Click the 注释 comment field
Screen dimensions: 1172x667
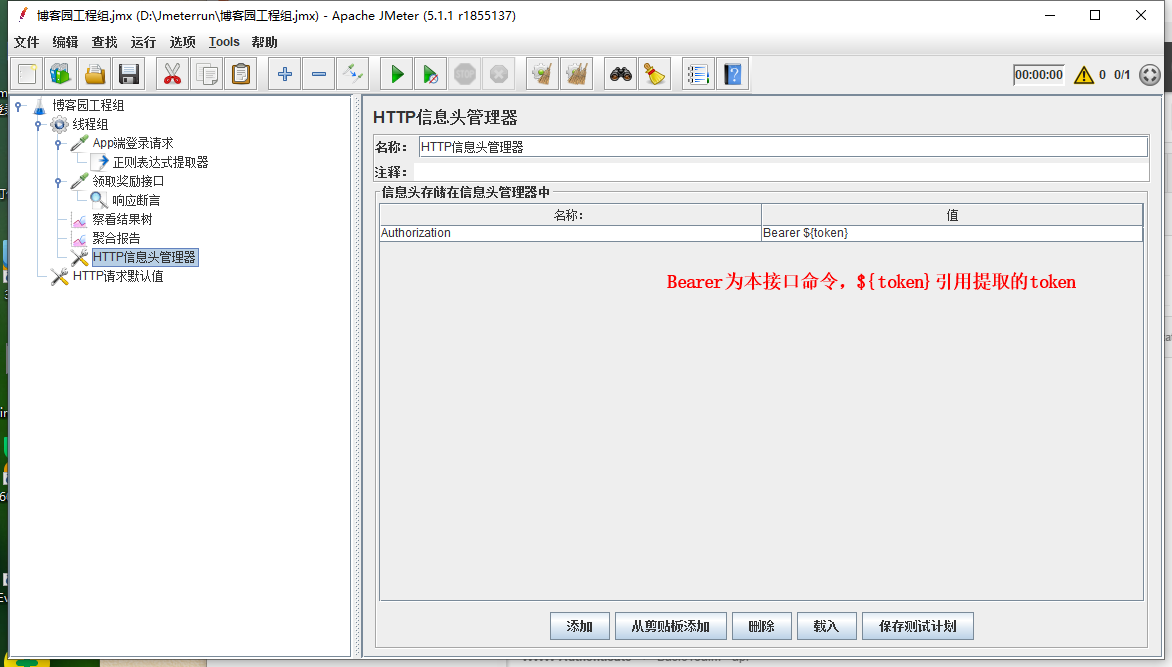(x=781, y=172)
